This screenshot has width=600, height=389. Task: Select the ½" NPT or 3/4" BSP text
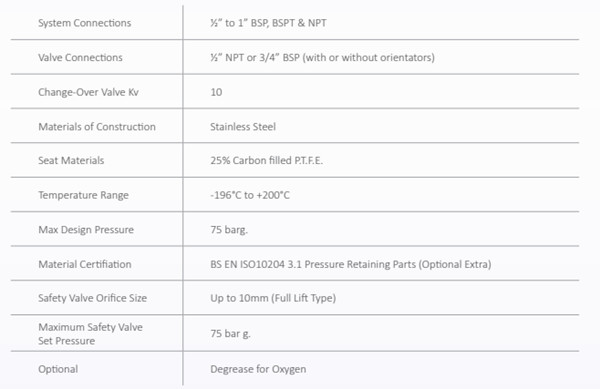(255, 57)
